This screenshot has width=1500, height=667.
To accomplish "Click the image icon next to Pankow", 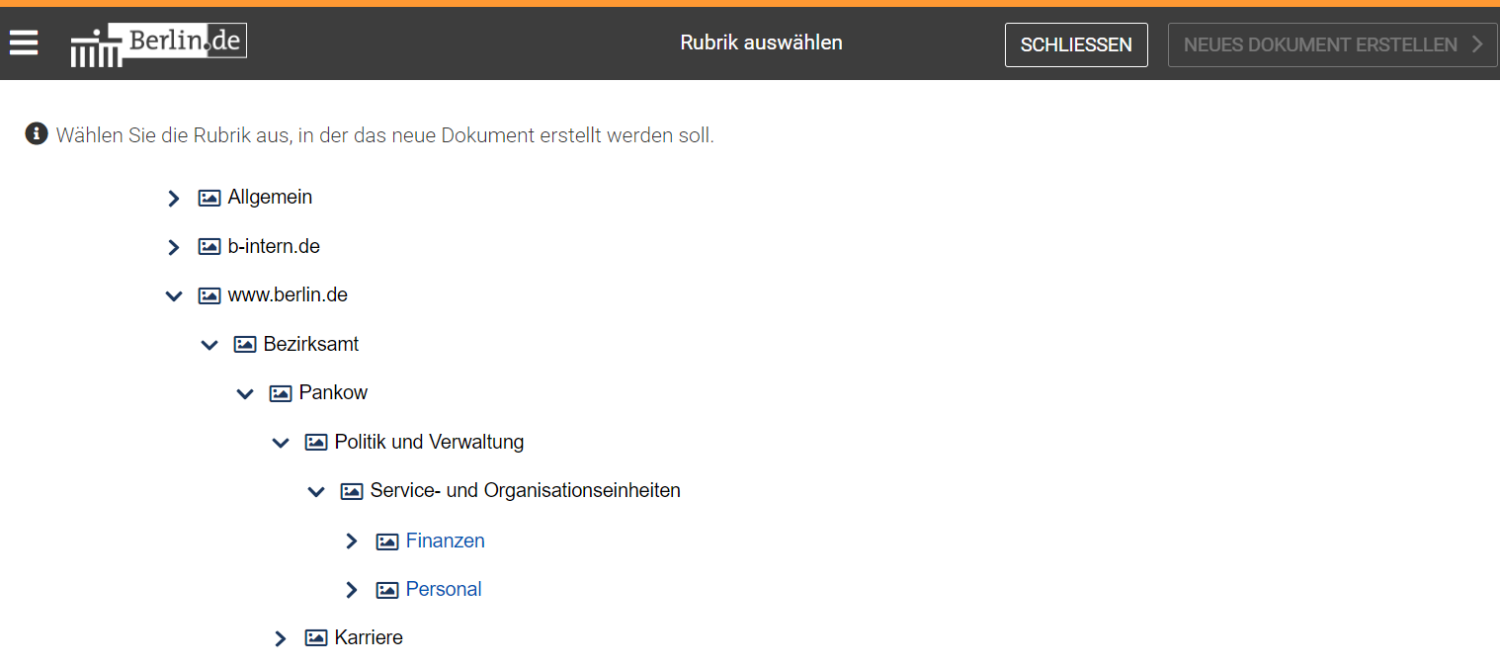I will [x=280, y=392].
